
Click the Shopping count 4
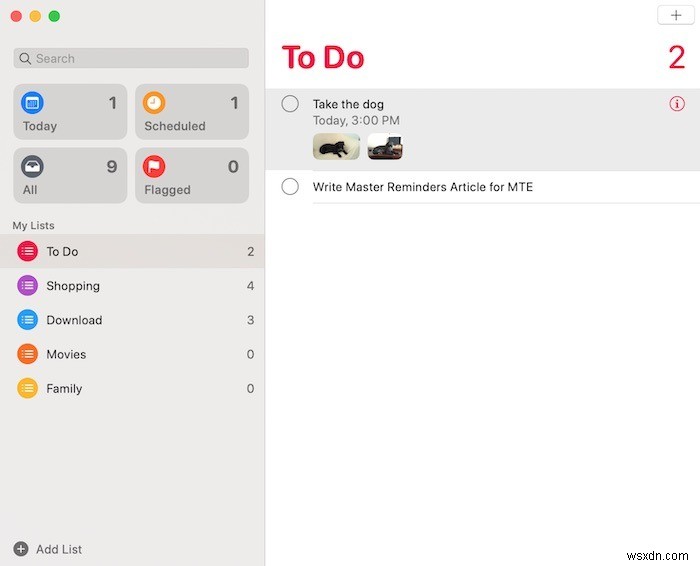(250, 286)
